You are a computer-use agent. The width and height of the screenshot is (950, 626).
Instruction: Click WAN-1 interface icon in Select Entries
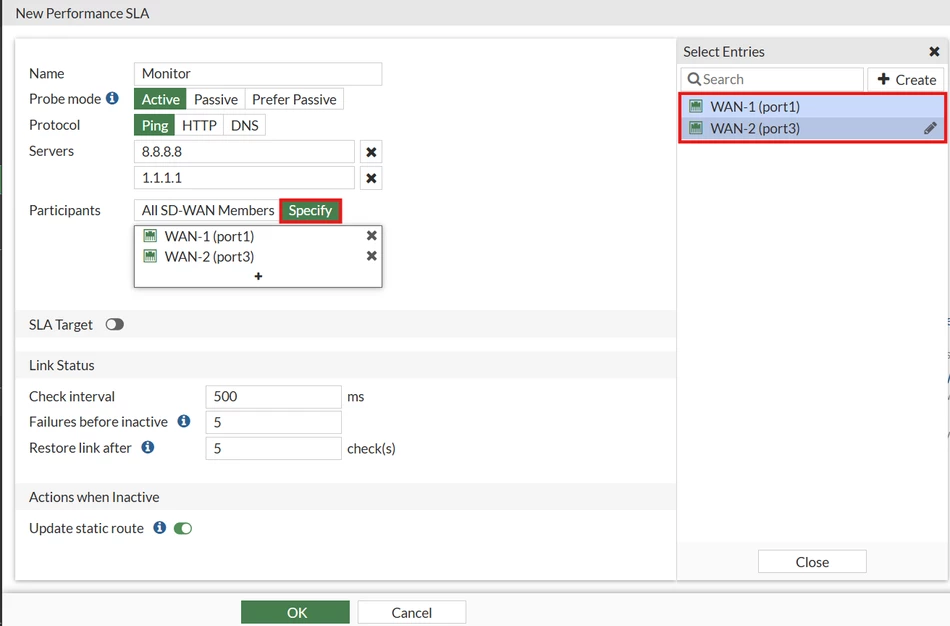pyautogui.click(x=696, y=107)
